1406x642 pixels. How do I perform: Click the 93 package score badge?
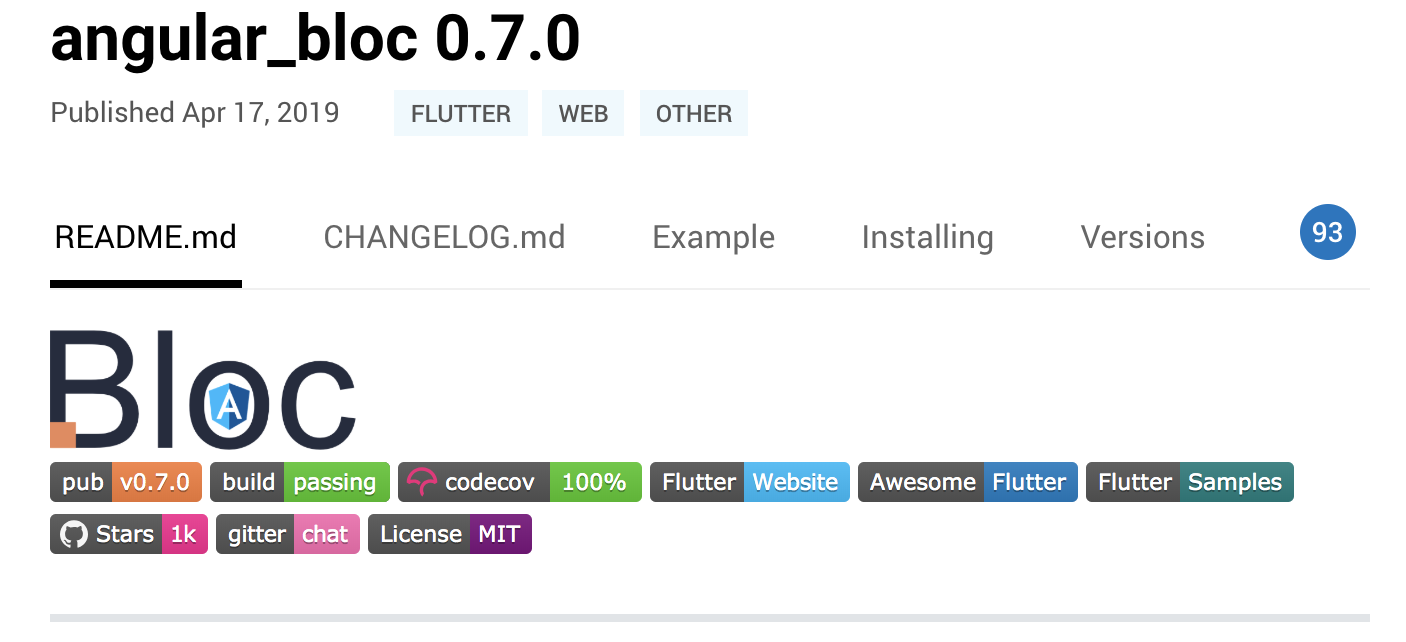pyautogui.click(x=1327, y=232)
